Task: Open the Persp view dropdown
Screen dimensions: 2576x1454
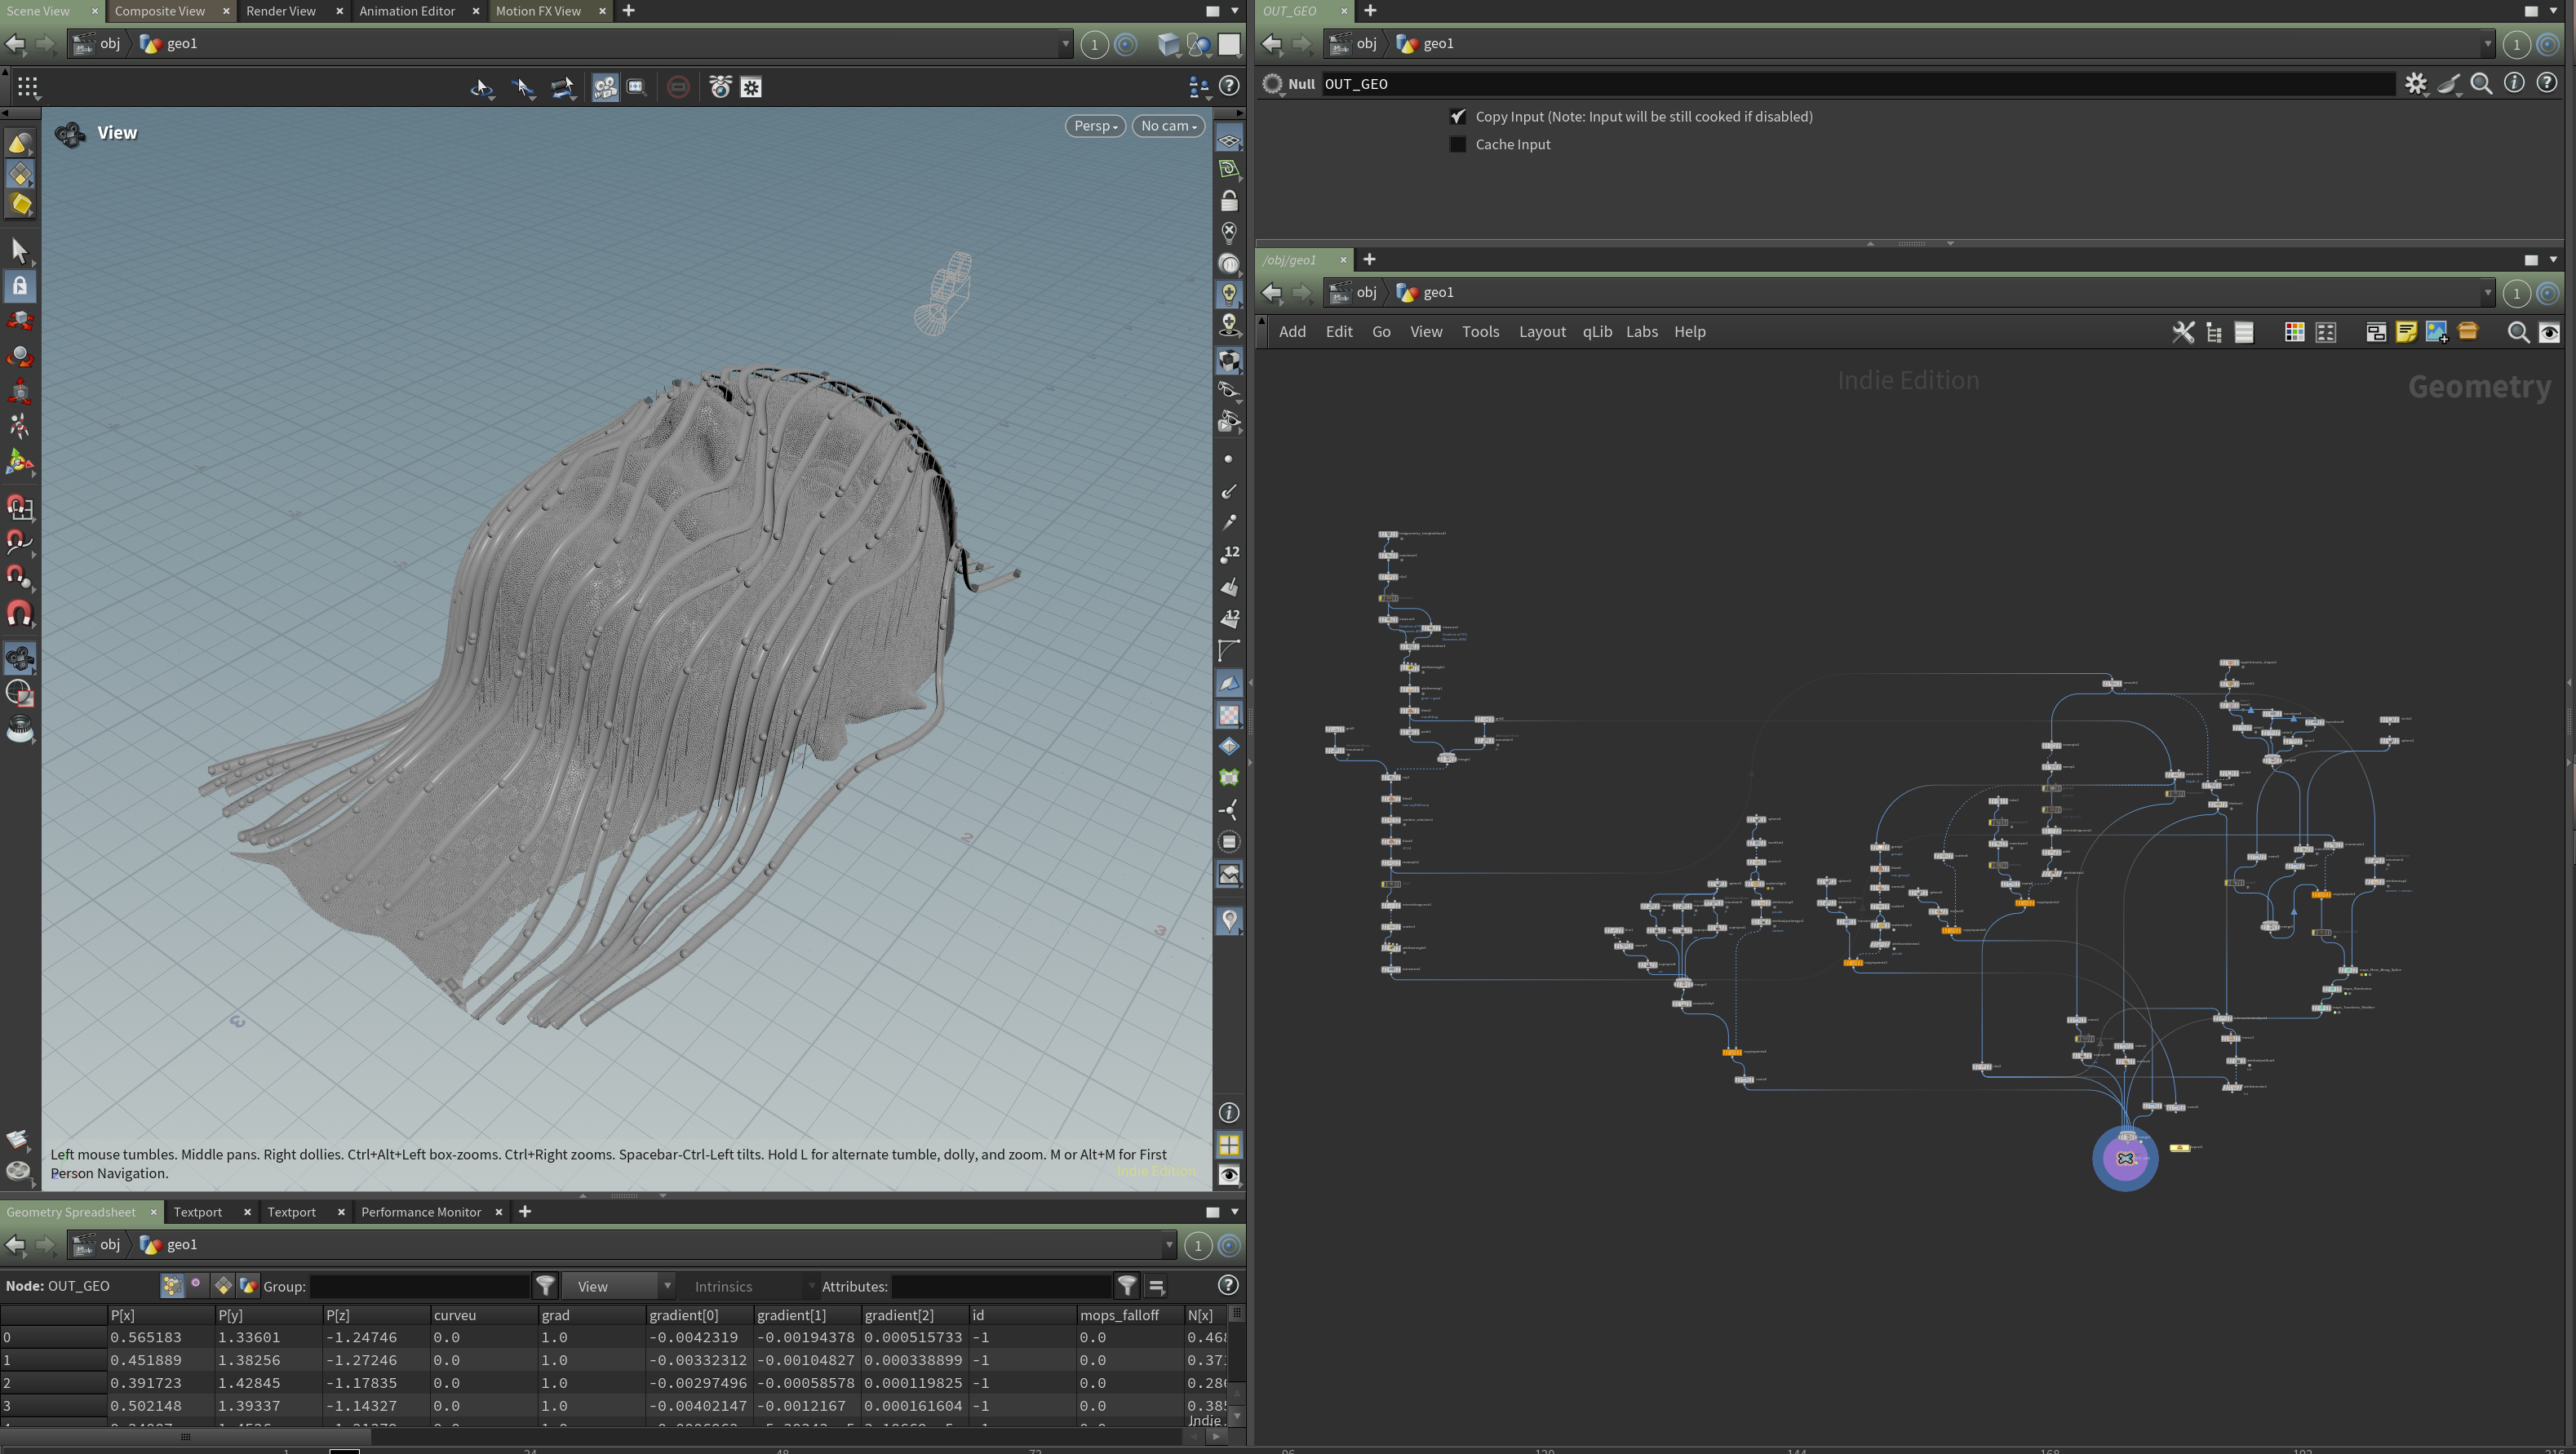Action: coord(1095,126)
